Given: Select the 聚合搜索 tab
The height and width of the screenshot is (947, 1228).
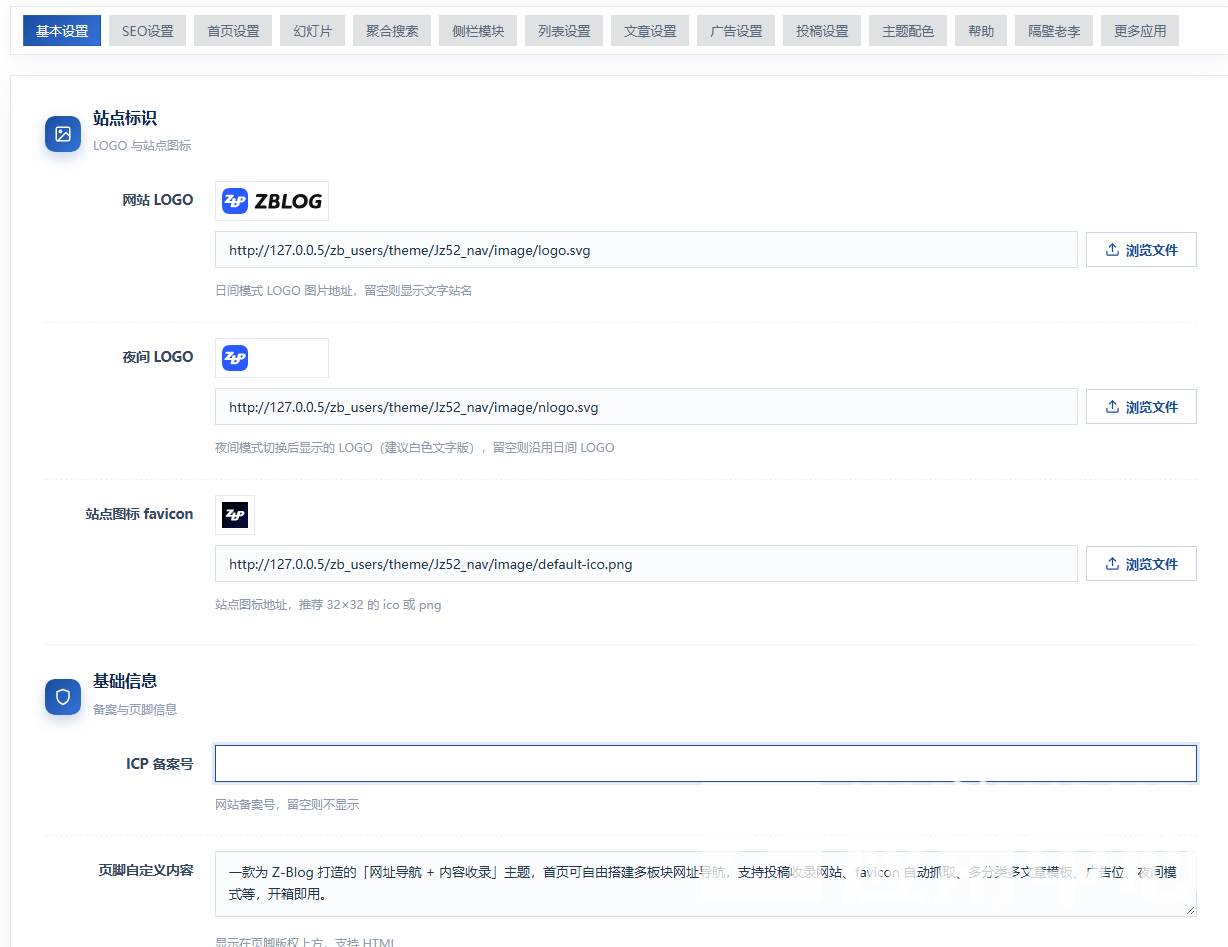Looking at the screenshot, I should 392,31.
